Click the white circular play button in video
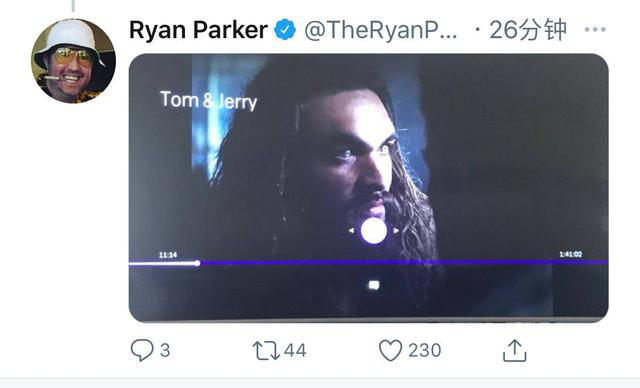 click(x=373, y=231)
